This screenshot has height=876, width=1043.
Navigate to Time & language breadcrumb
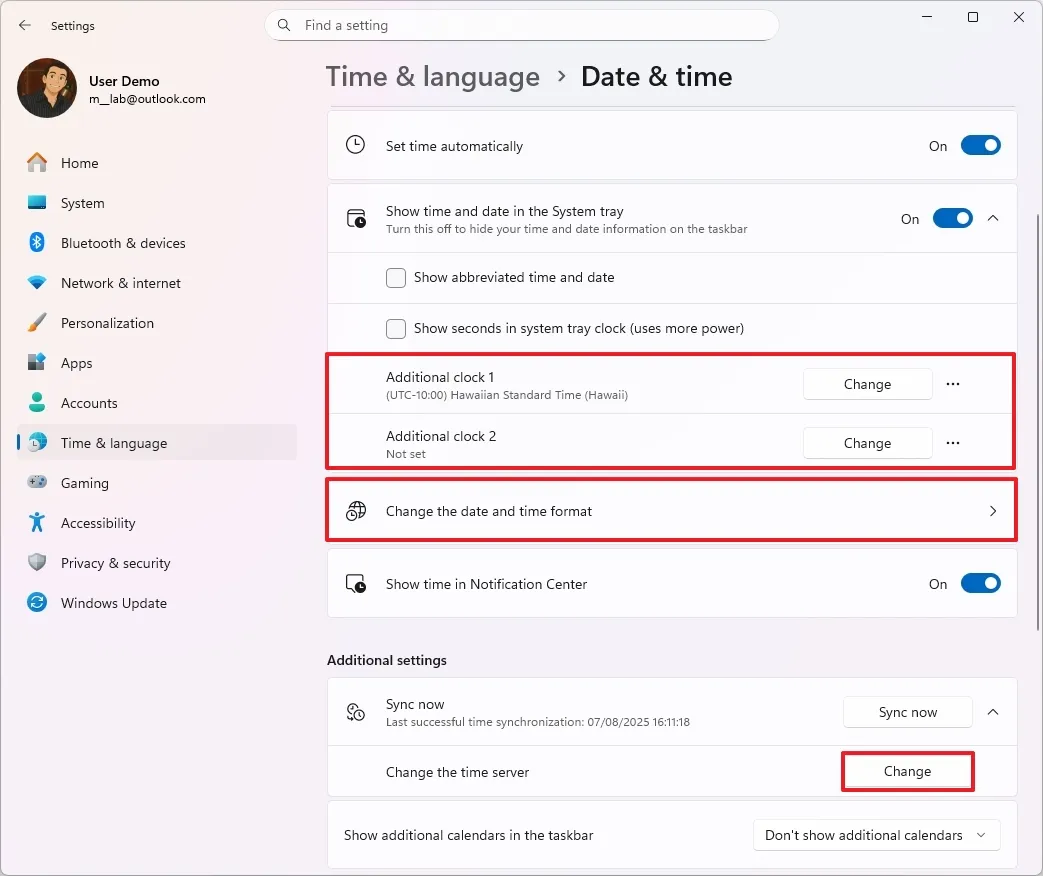point(432,76)
